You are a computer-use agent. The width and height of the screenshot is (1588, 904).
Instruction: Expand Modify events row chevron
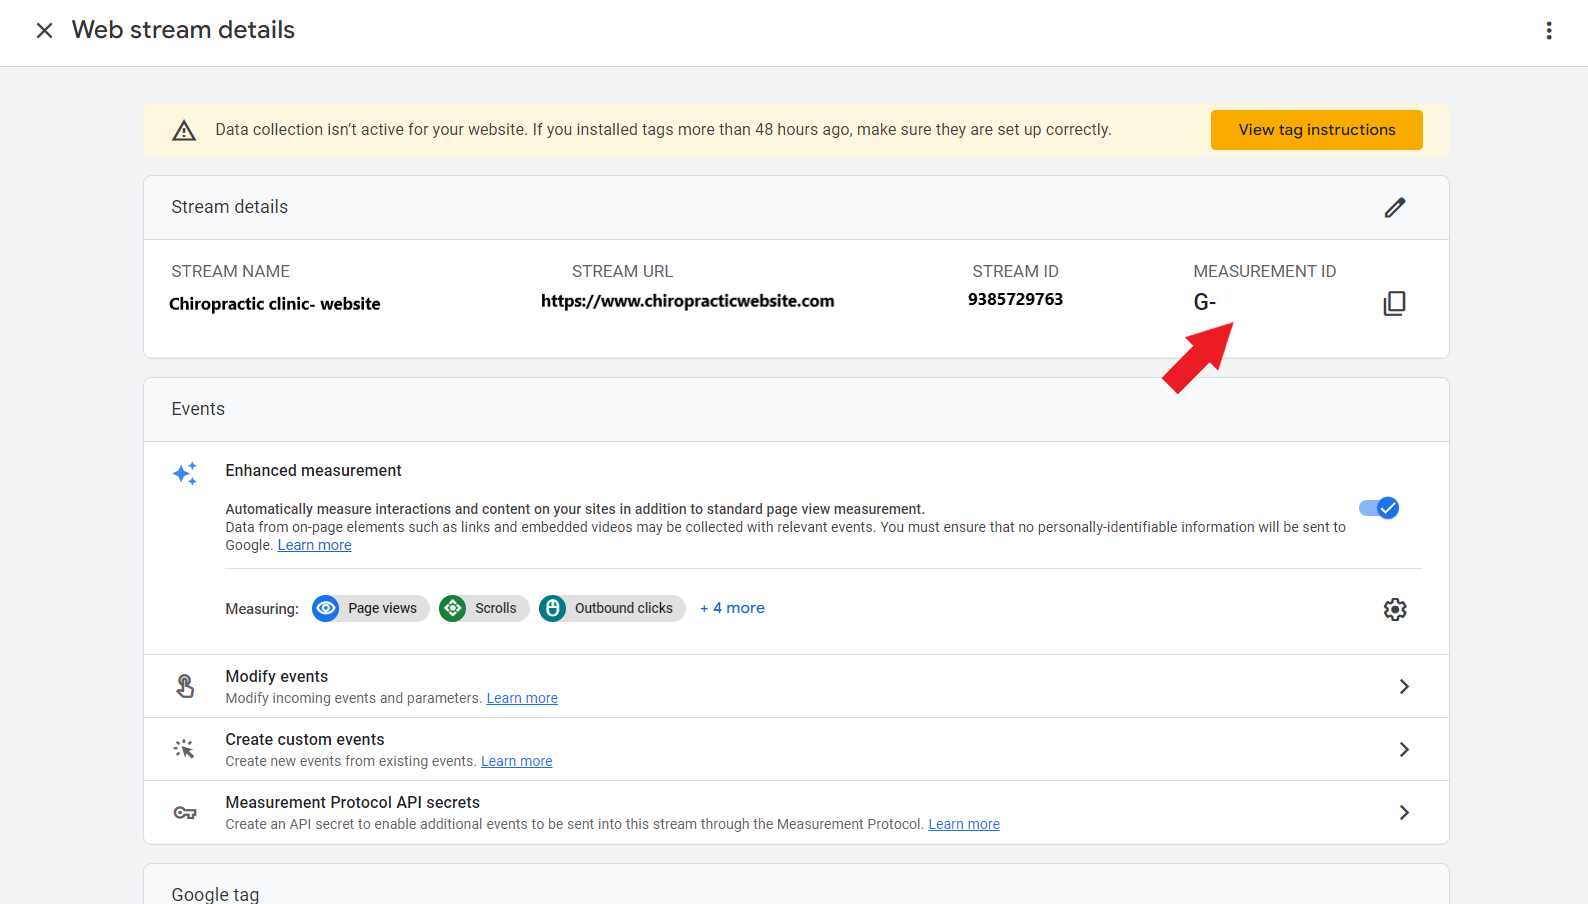tap(1403, 686)
